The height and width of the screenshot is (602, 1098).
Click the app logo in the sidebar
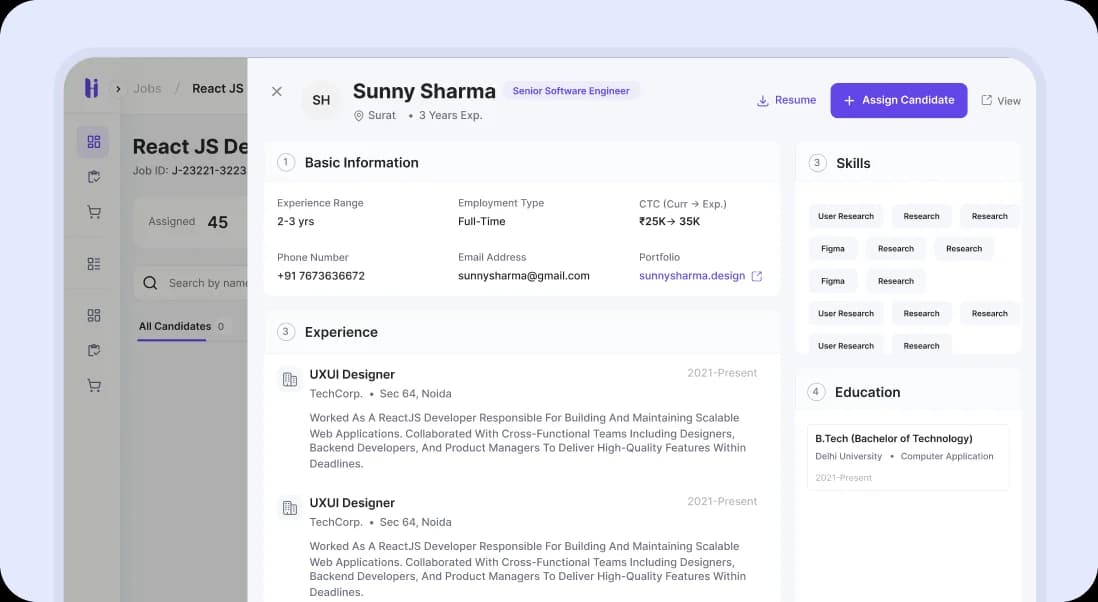click(92, 88)
